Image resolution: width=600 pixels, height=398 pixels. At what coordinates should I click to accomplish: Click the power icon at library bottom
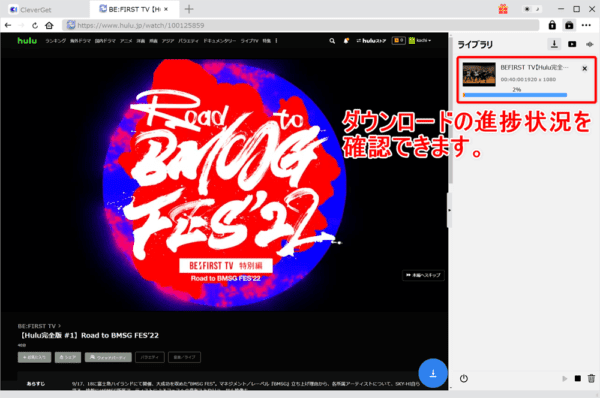tap(464, 378)
